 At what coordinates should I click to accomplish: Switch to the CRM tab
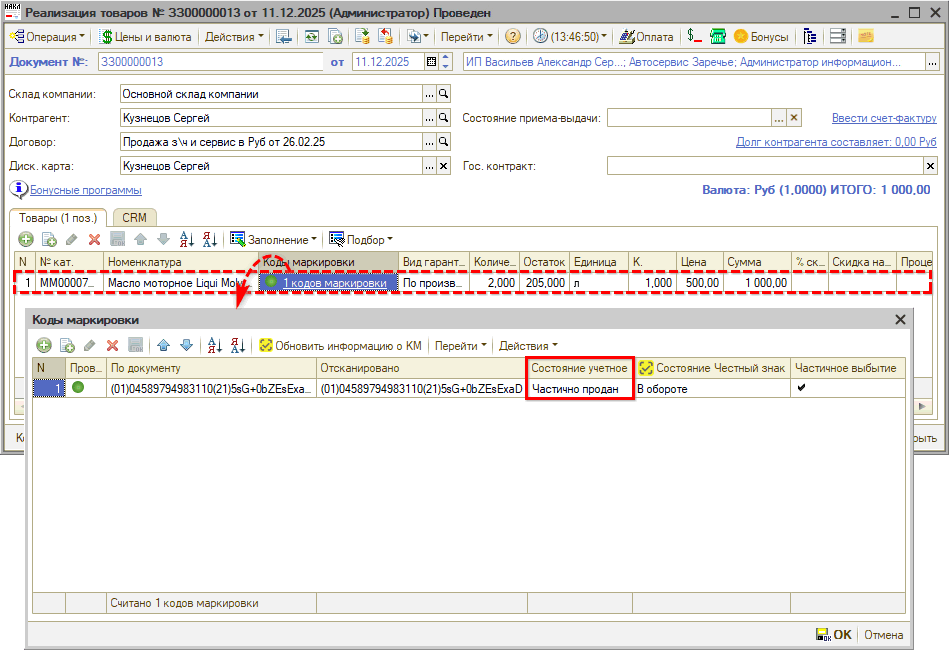(133, 217)
